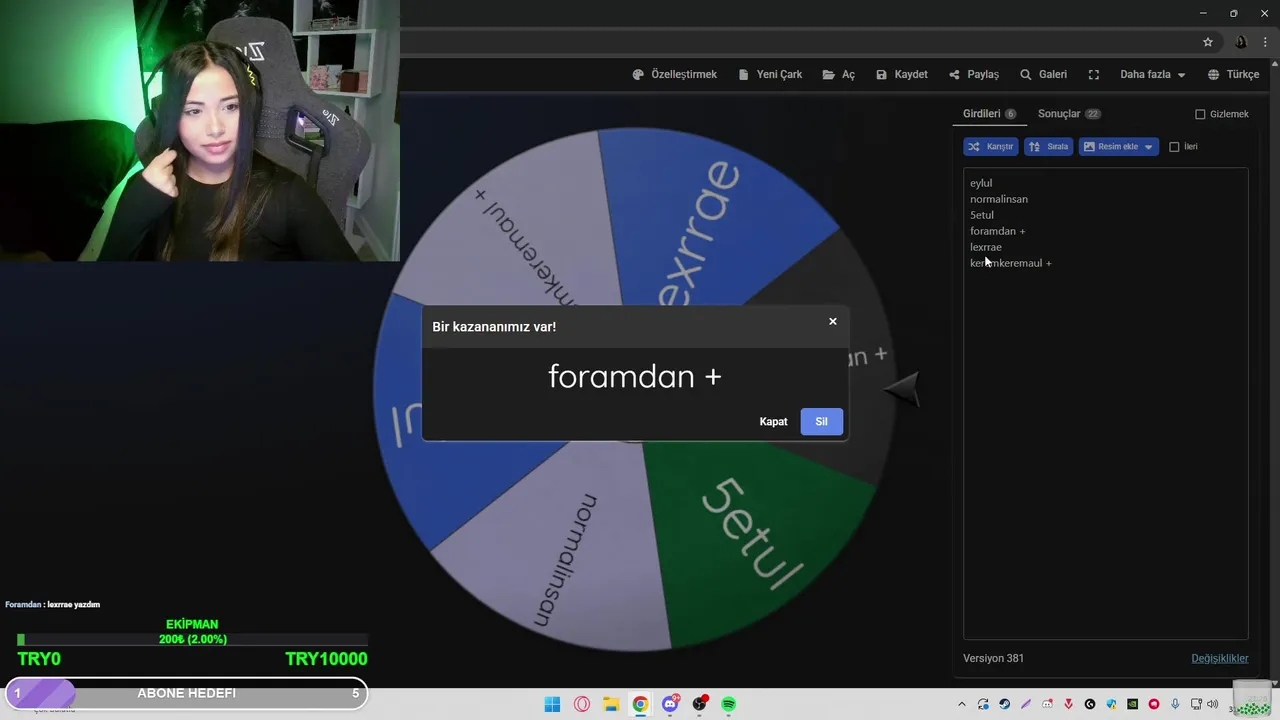Open the Windows Security tray icon
1280x720 pixels.
click(1111, 704)
